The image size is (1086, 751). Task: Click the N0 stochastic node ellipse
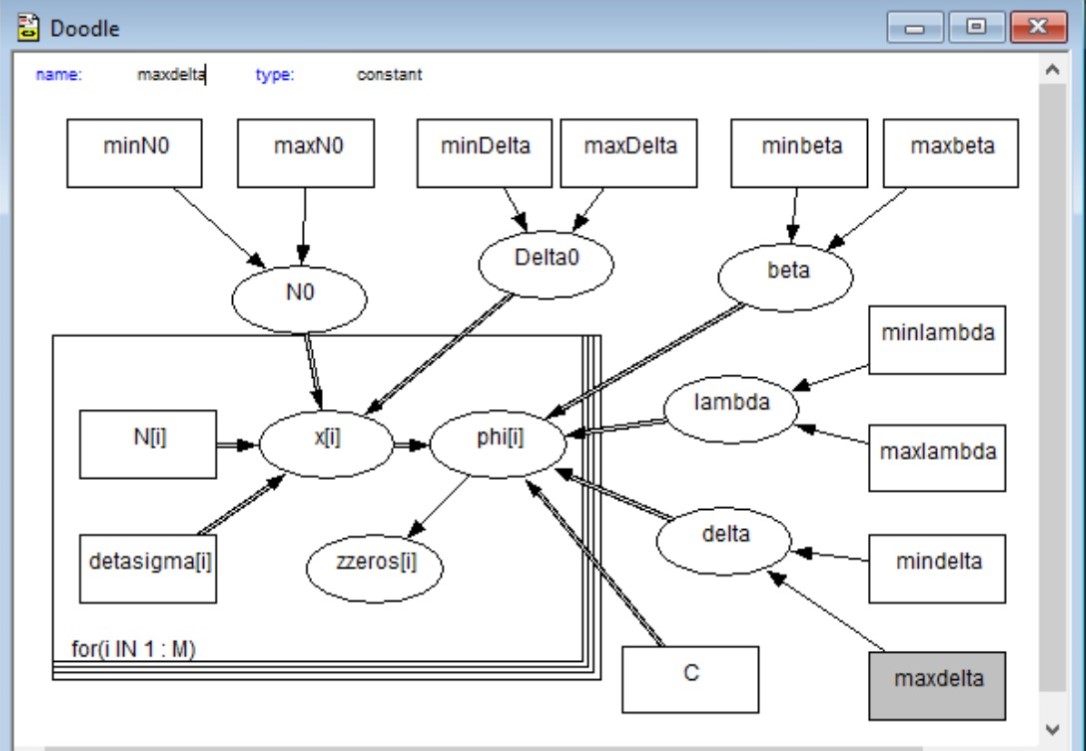coord(299,298)
